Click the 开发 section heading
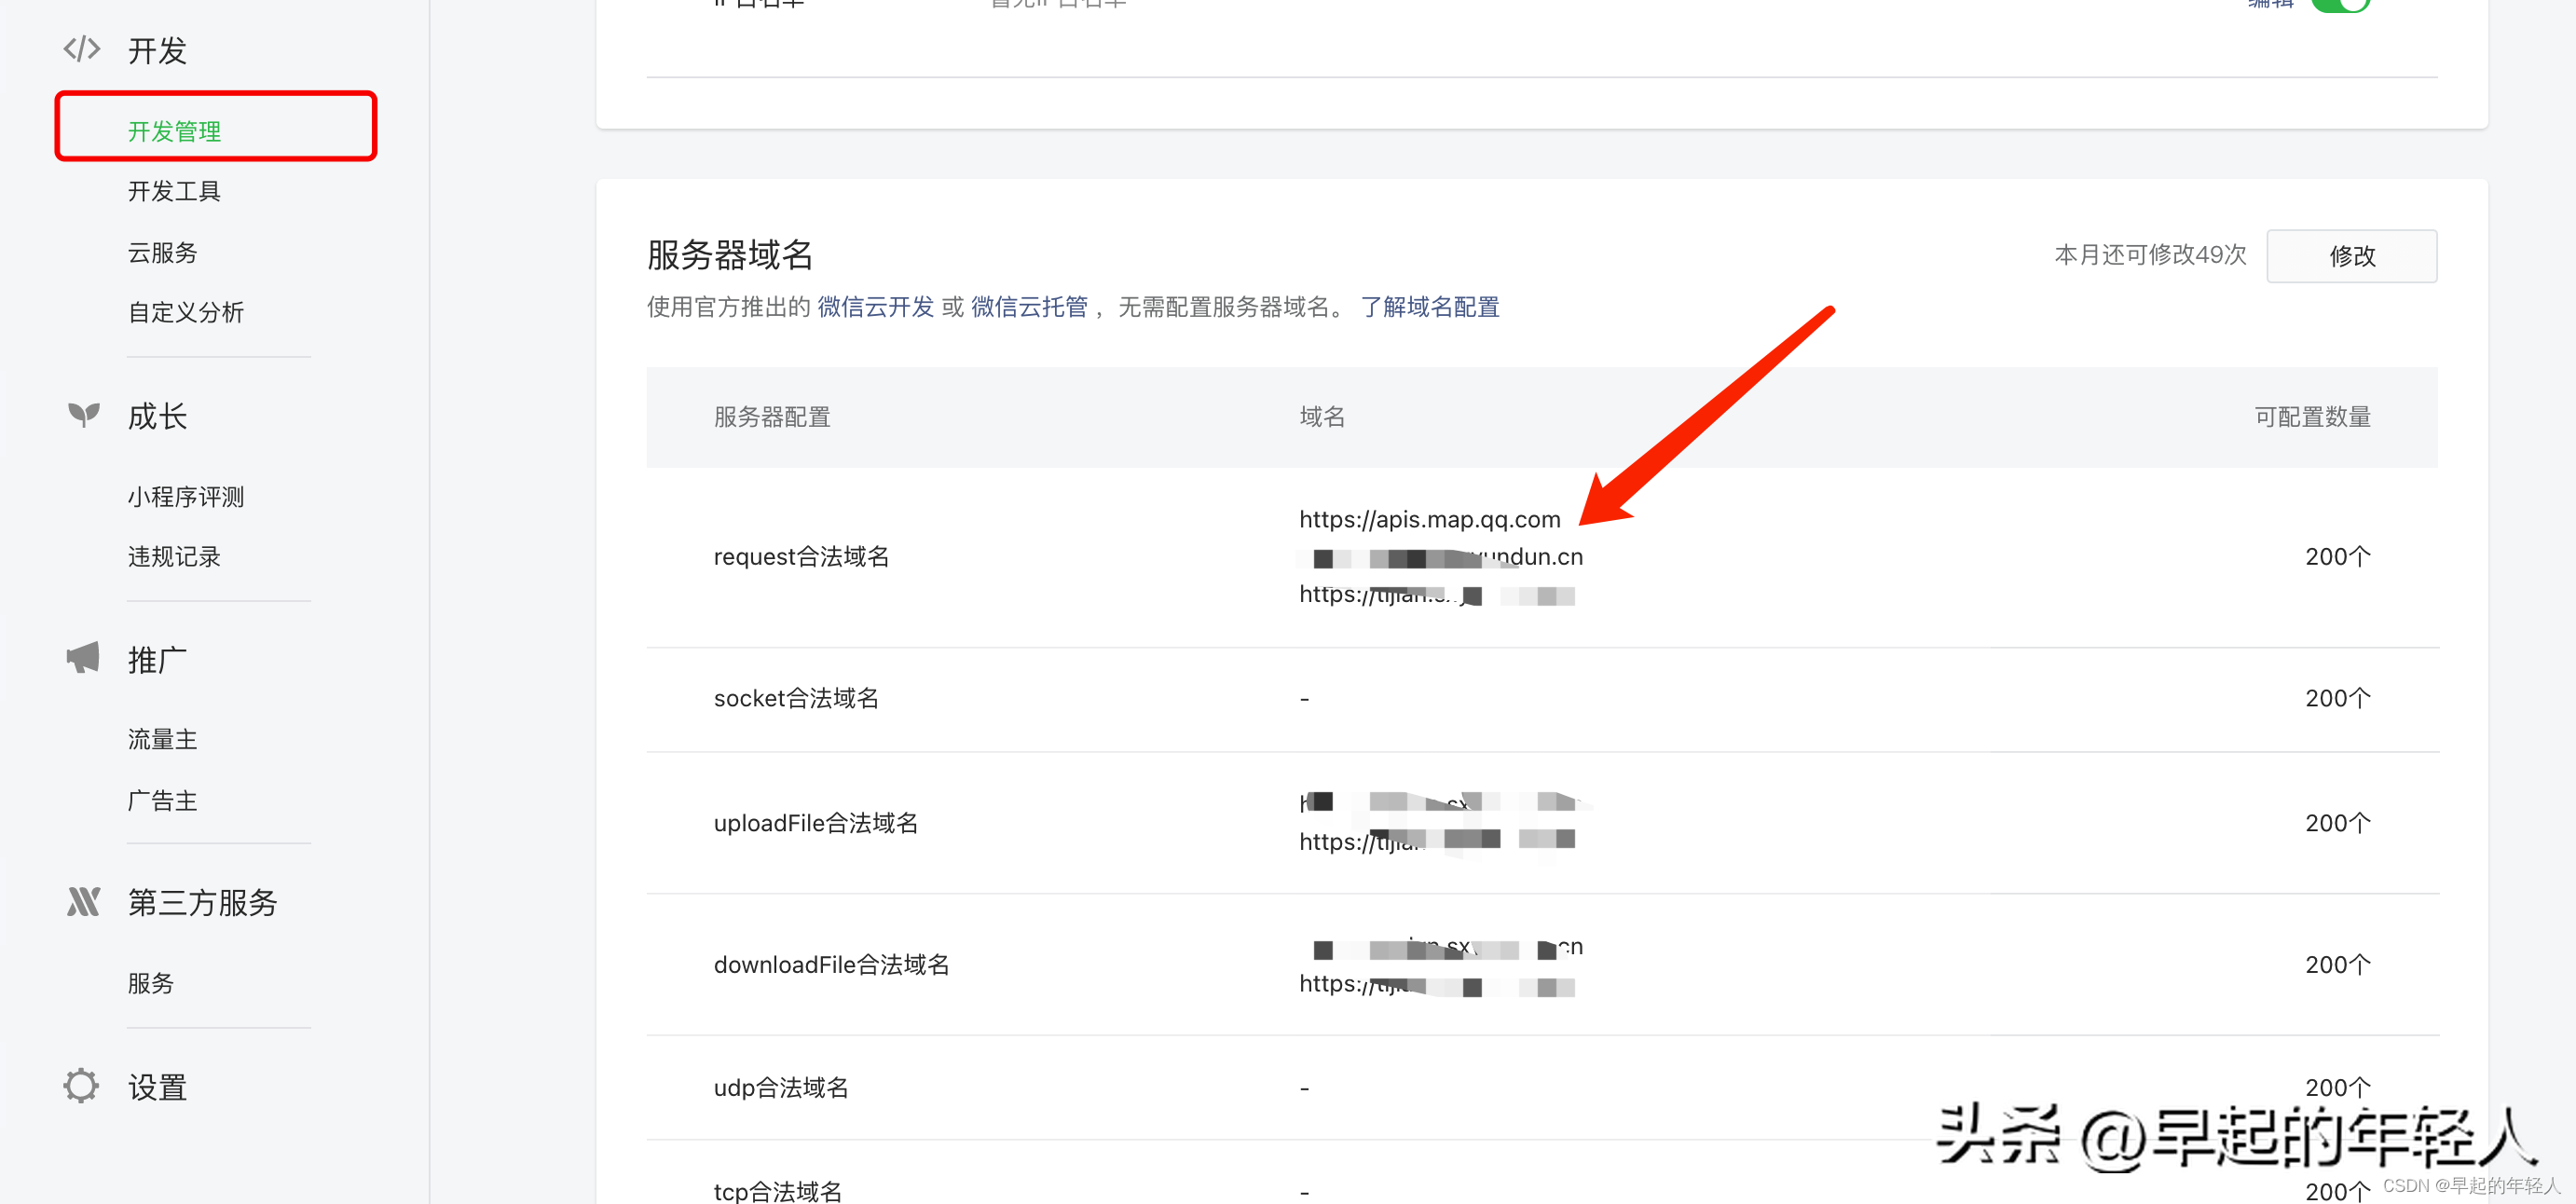 click(x=157, y=50)
